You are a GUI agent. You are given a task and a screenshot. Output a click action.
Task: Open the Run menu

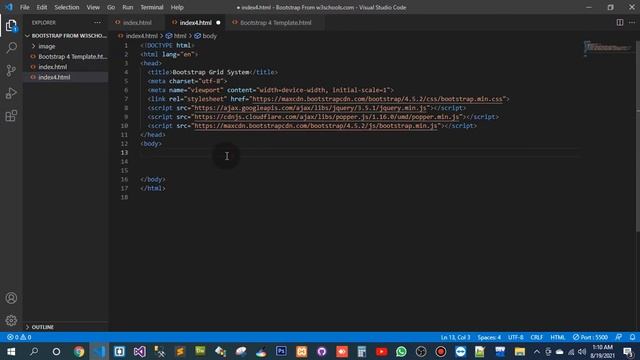pos(127,7)
